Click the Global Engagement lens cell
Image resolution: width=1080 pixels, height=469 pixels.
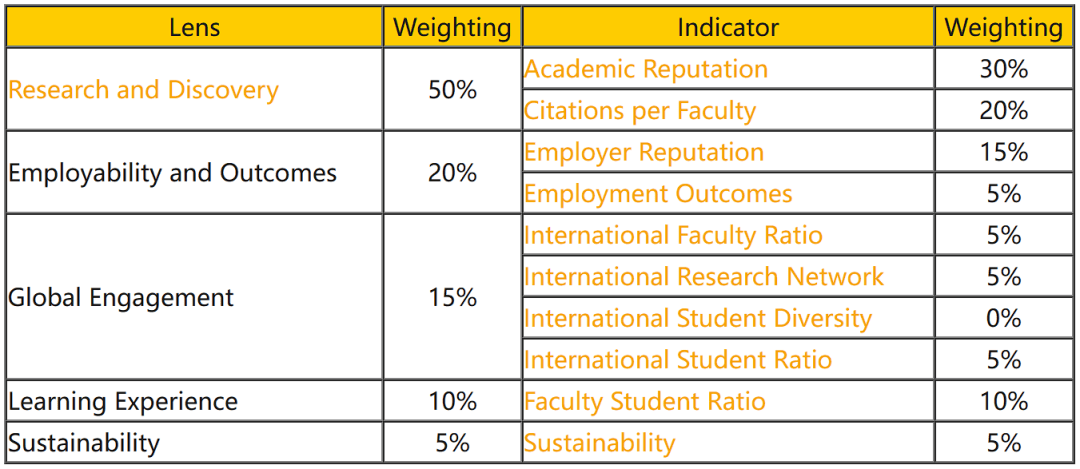(x=195, y=297)
